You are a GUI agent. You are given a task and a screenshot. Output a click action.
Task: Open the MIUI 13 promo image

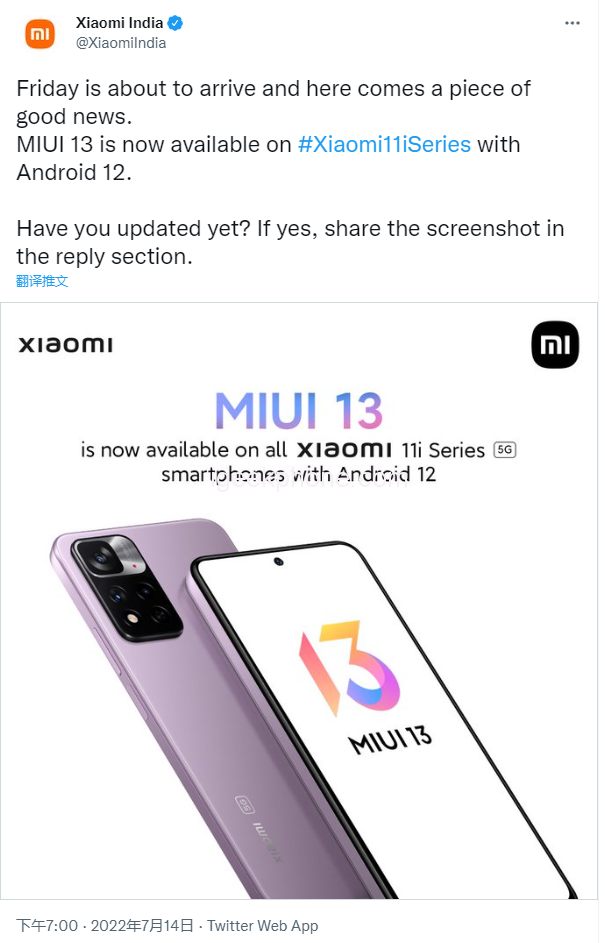point(299,601)
